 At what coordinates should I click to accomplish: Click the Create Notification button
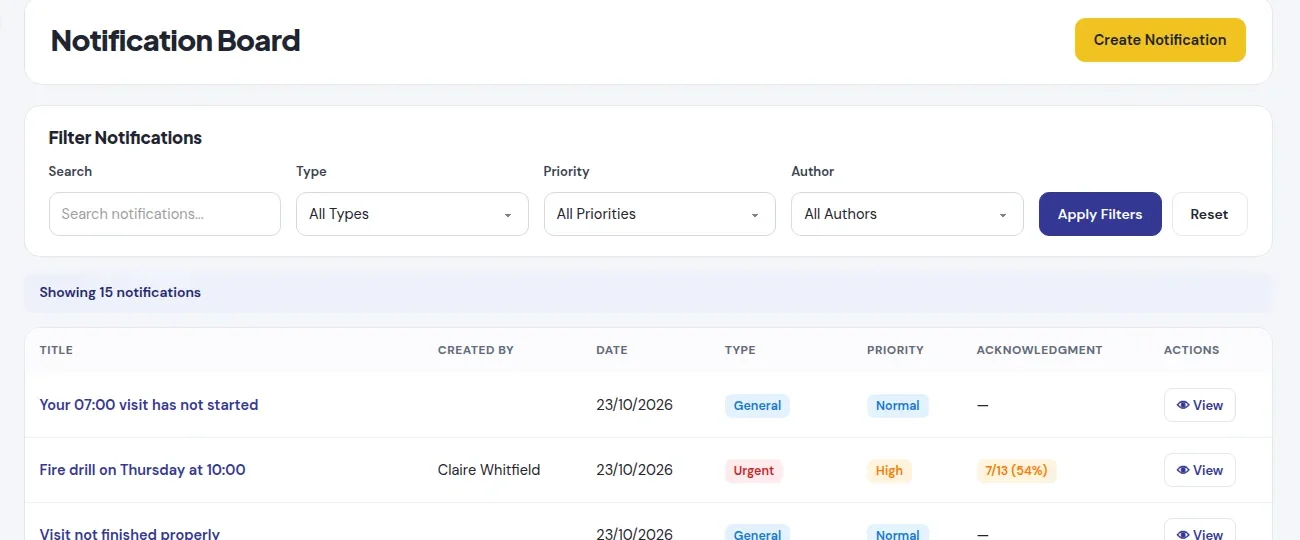[1160, 40]
